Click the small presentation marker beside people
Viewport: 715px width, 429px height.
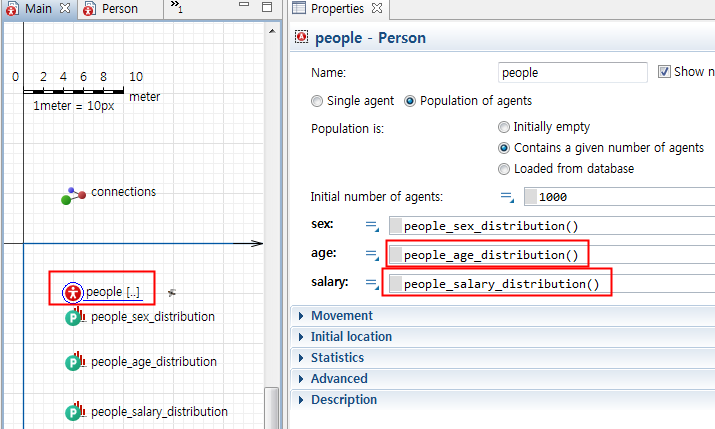point(171,293)
